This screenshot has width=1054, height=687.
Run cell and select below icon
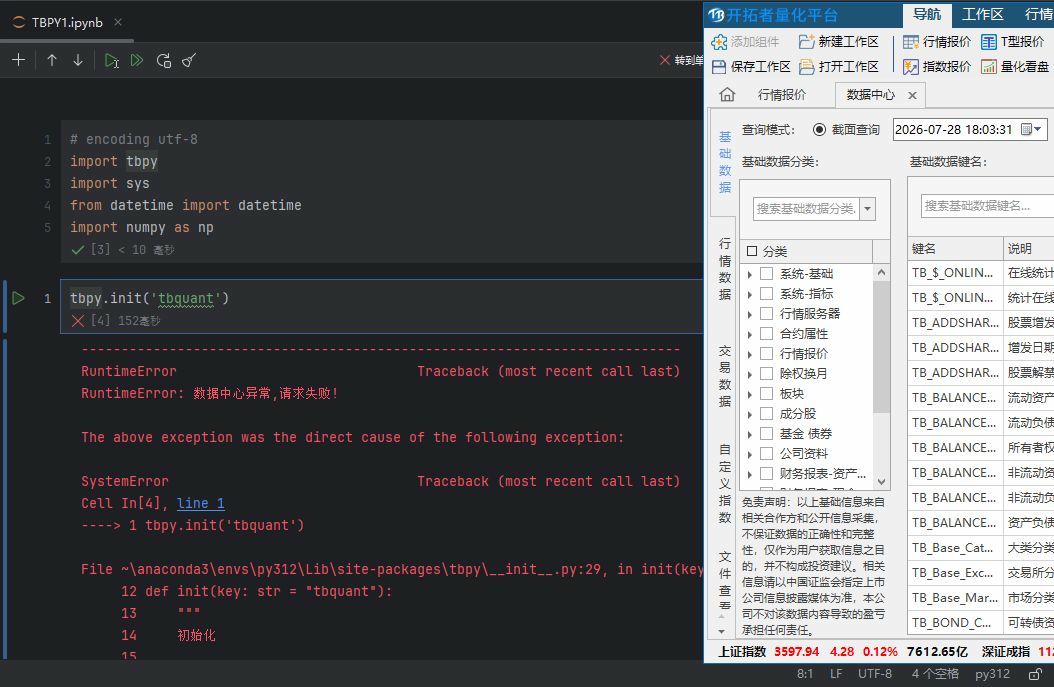pos(112,60)
